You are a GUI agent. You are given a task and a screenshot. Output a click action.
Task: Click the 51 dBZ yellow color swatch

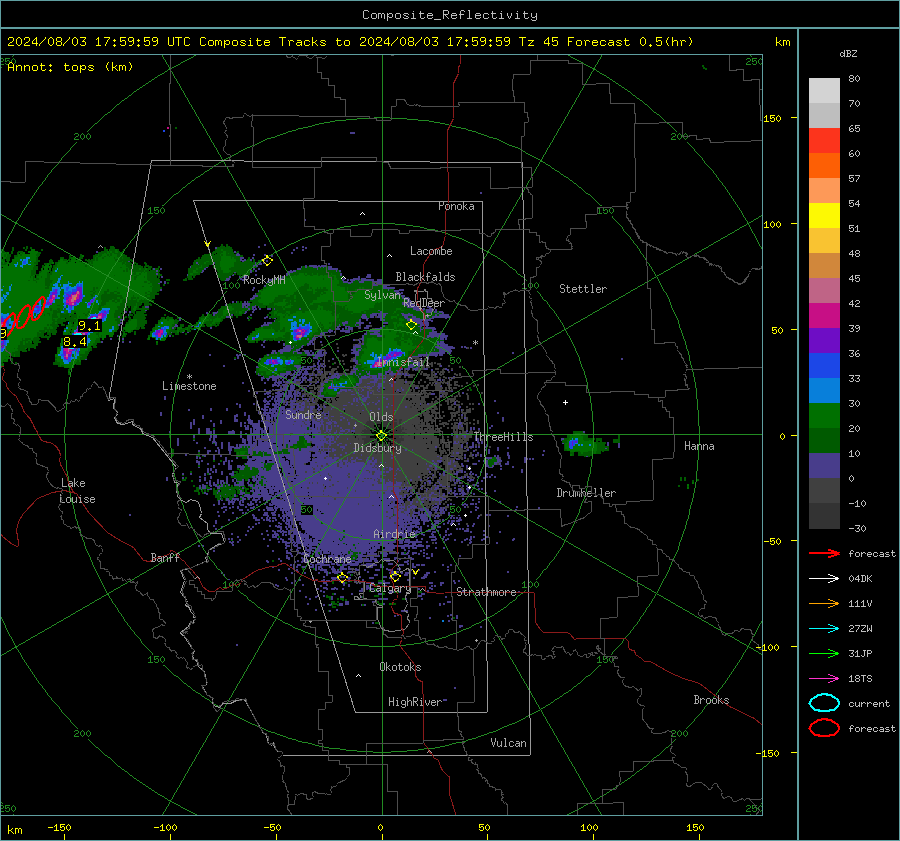pyautogui.click(x=824, y=215)
